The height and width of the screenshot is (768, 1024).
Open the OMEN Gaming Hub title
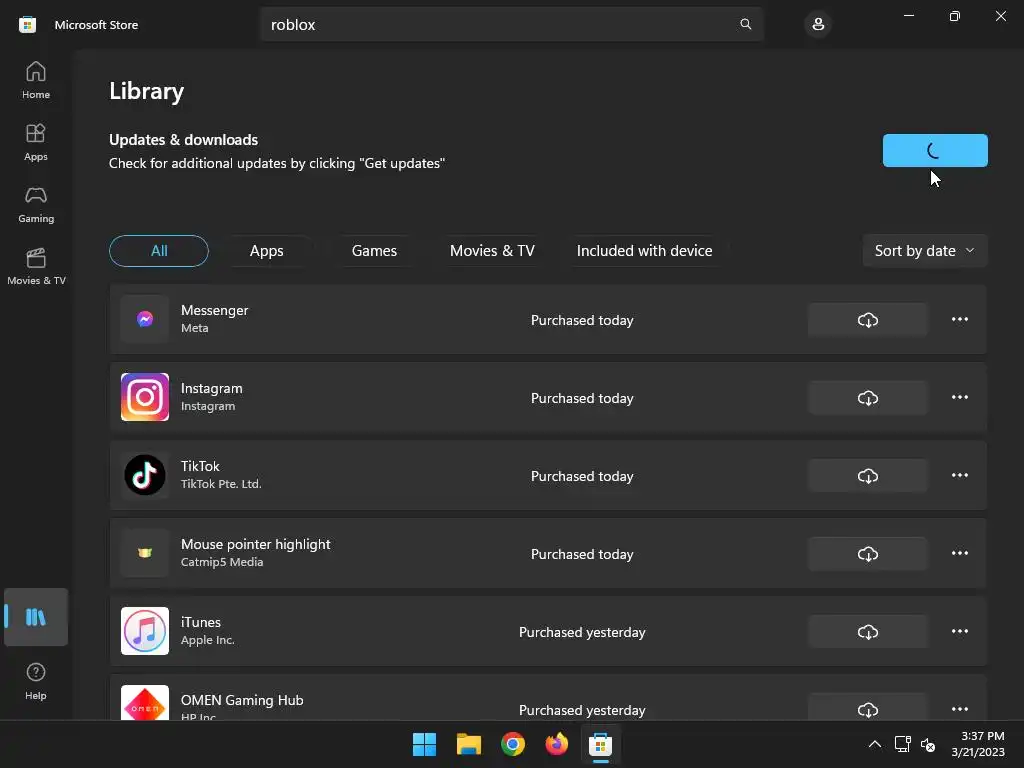pos(242,700)
